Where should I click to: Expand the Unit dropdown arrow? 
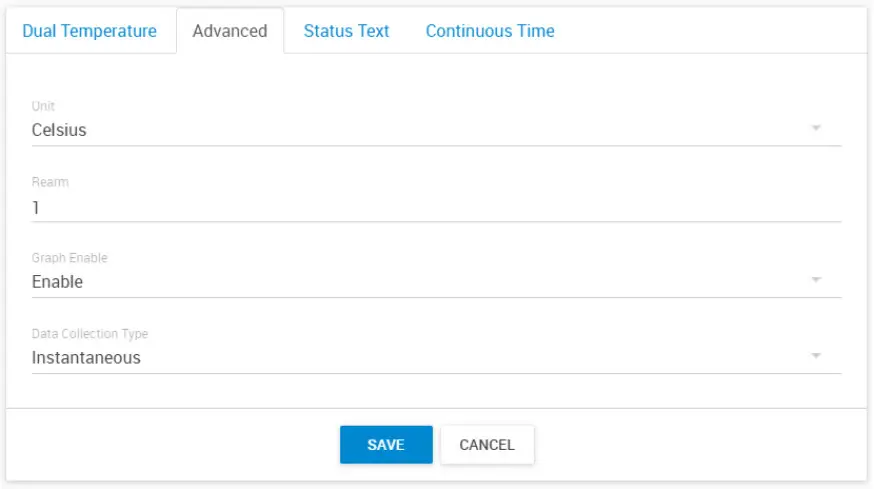tap(816, 129)
